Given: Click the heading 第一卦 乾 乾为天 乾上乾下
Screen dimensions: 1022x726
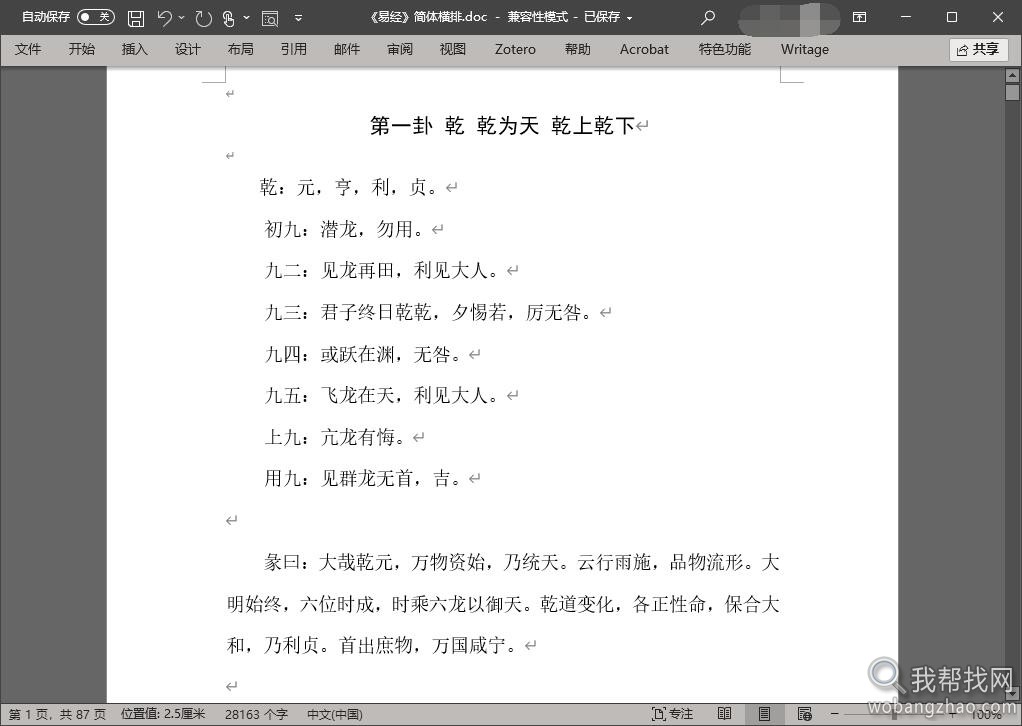Looking at the screenshot, I should 502,125.
